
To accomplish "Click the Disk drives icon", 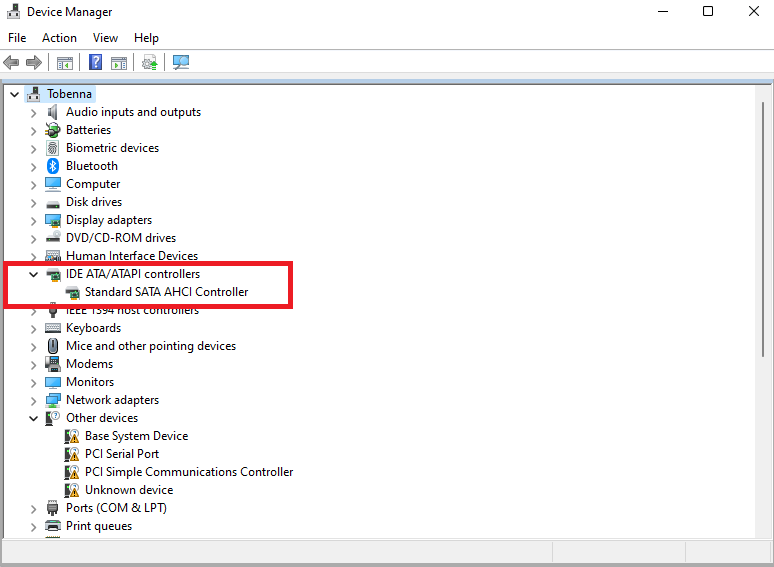I will (x=53, y=203).
